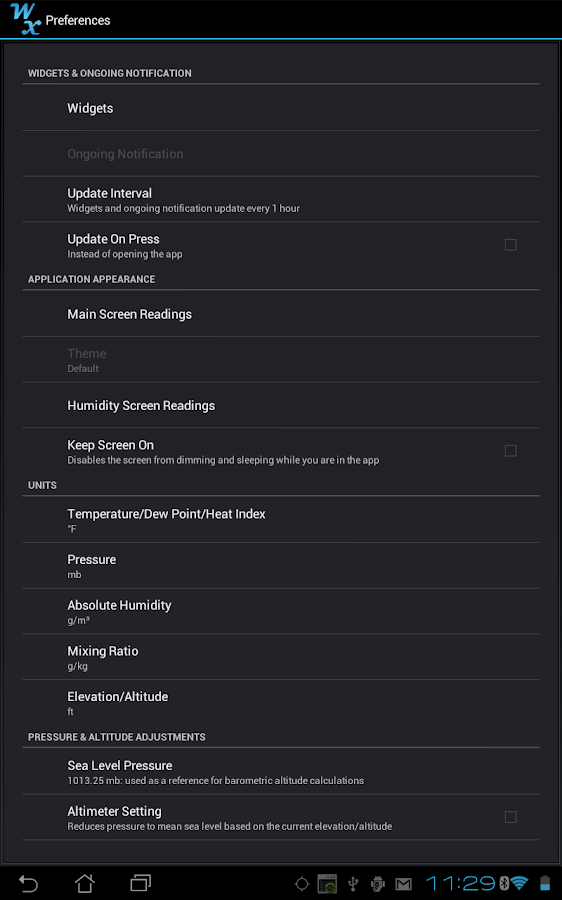Change the Pressure unit from mb

pyautogui.click(x=281, y=566)
